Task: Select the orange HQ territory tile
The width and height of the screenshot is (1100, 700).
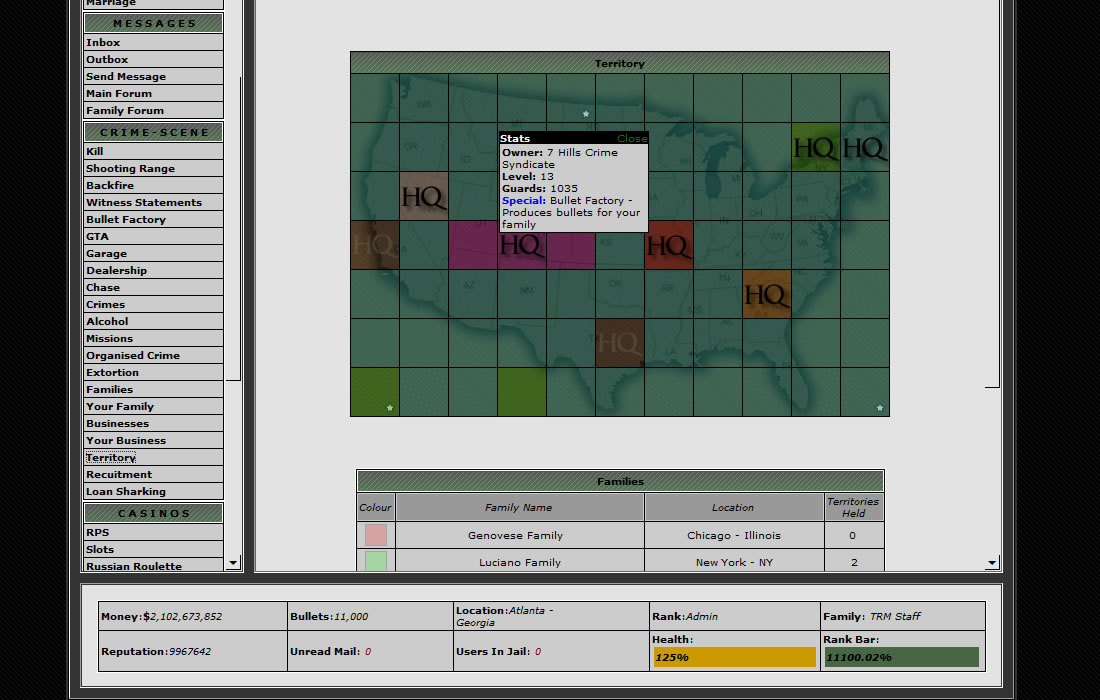Action: (x=766, y=294)
